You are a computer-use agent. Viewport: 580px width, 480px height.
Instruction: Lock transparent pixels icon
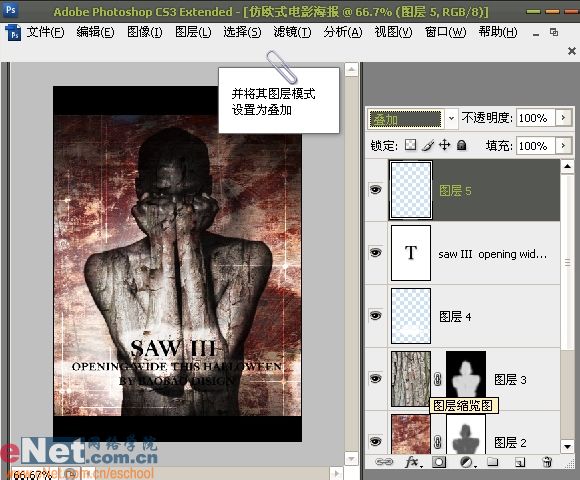click(410, 145)
